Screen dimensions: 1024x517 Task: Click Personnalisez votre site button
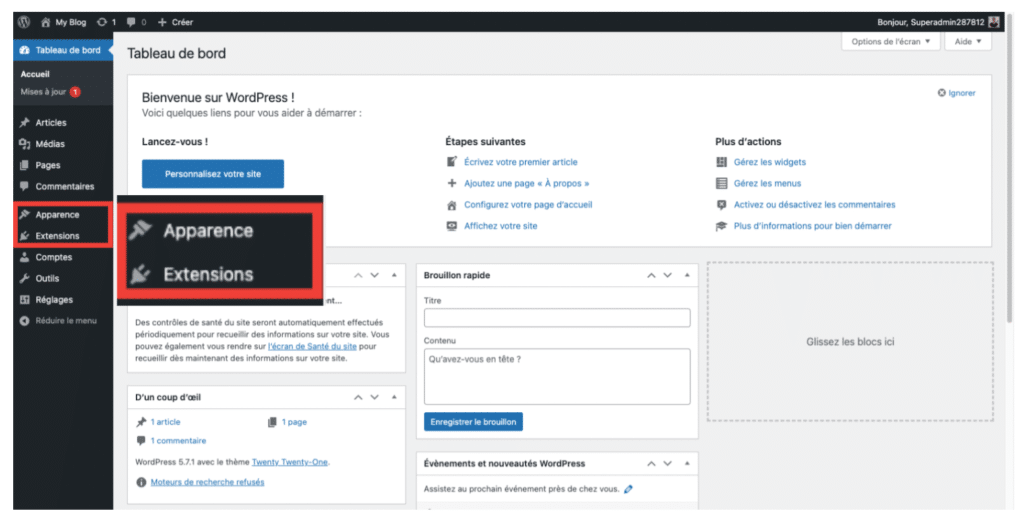click(213, 174)
